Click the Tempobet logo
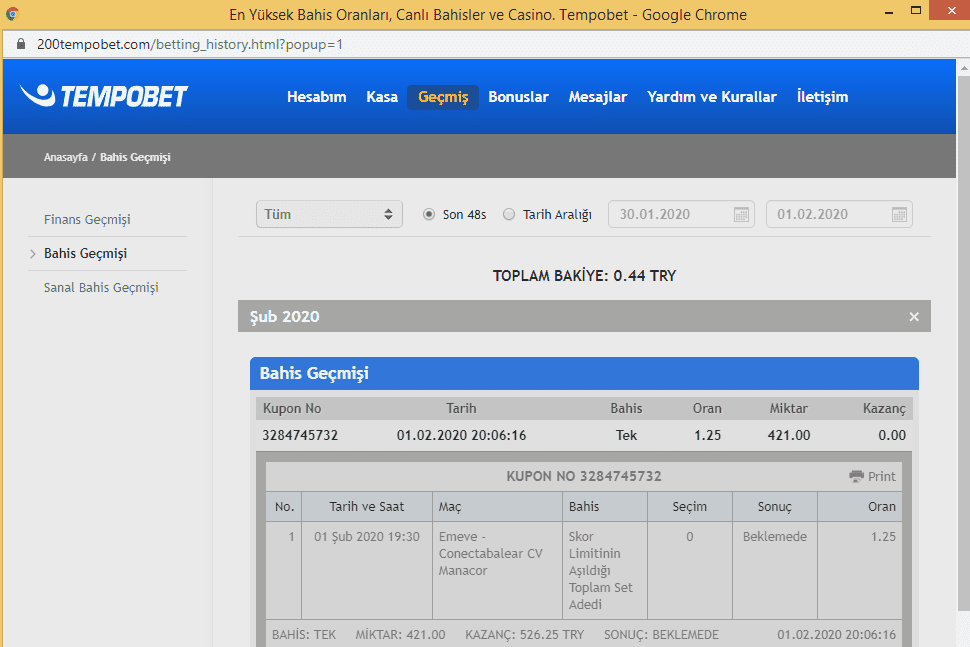 (x=104, y=96)
